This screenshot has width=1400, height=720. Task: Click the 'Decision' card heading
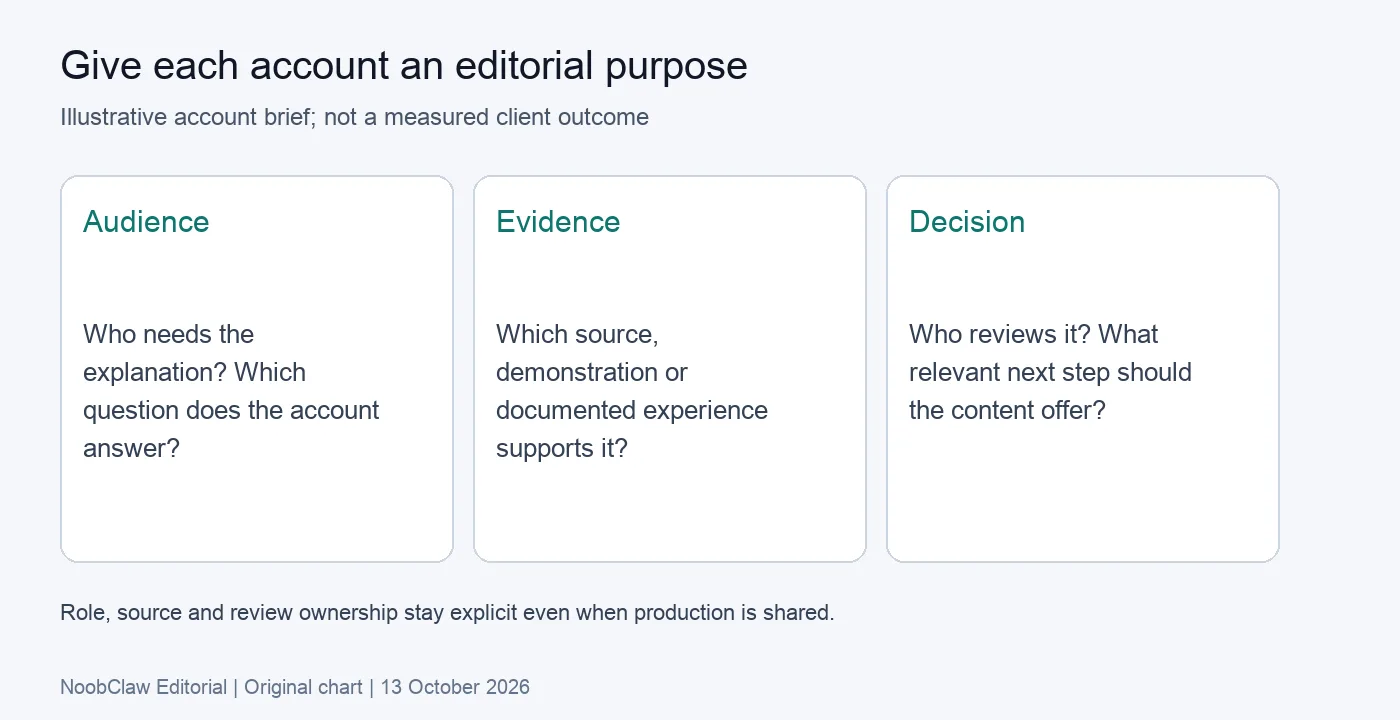point(967,221)
